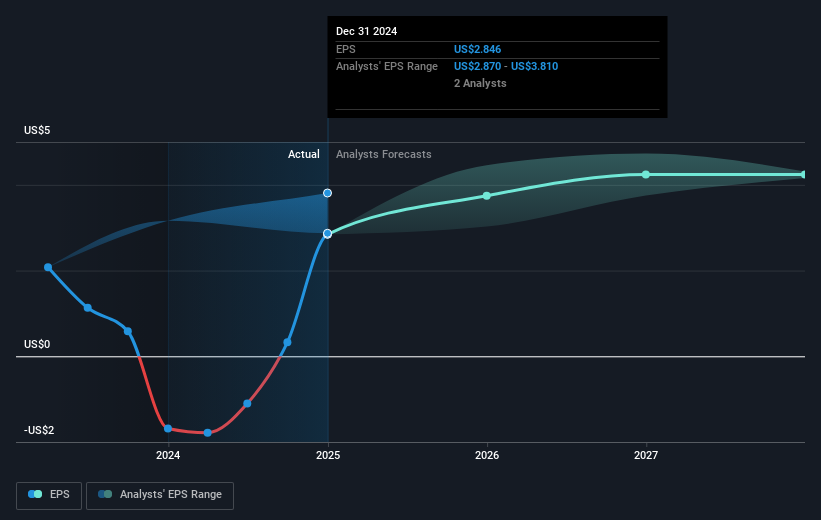
Task: Select the 2026 forecast data point
Action: pyautogui.click(x=487, y=196)
